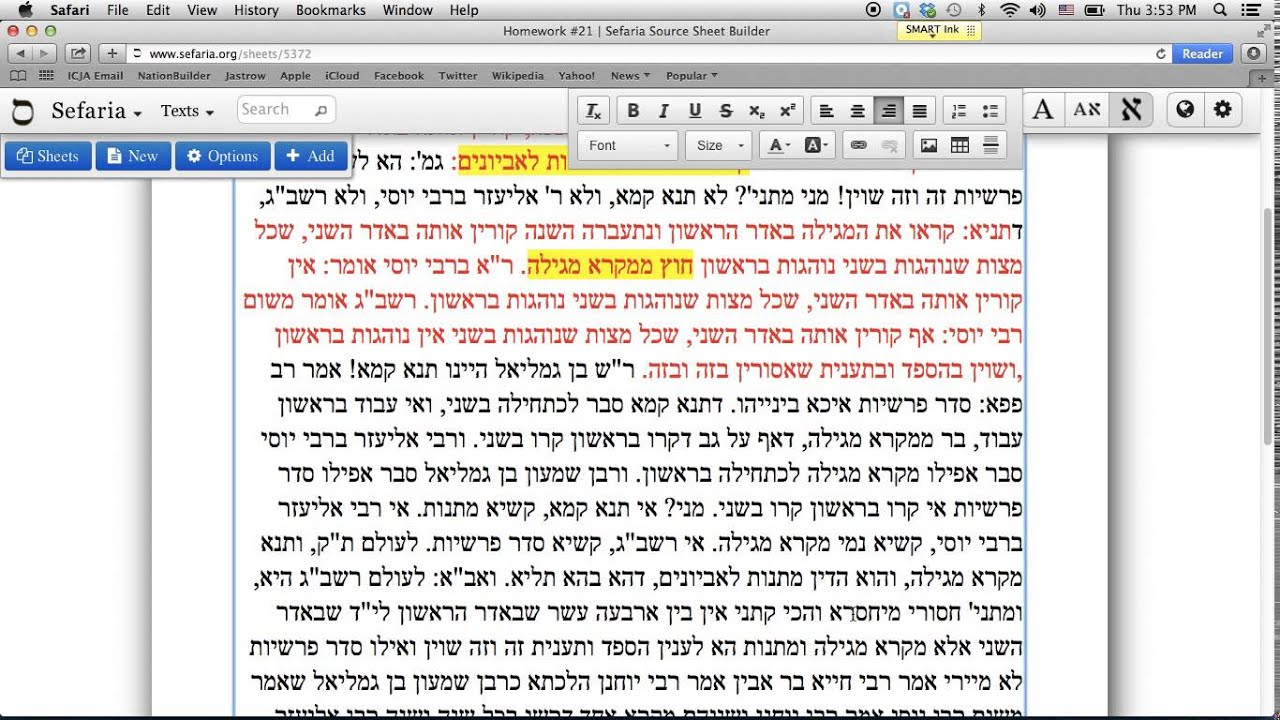Open Safari Bookmarks menu

tap(331, 10)
